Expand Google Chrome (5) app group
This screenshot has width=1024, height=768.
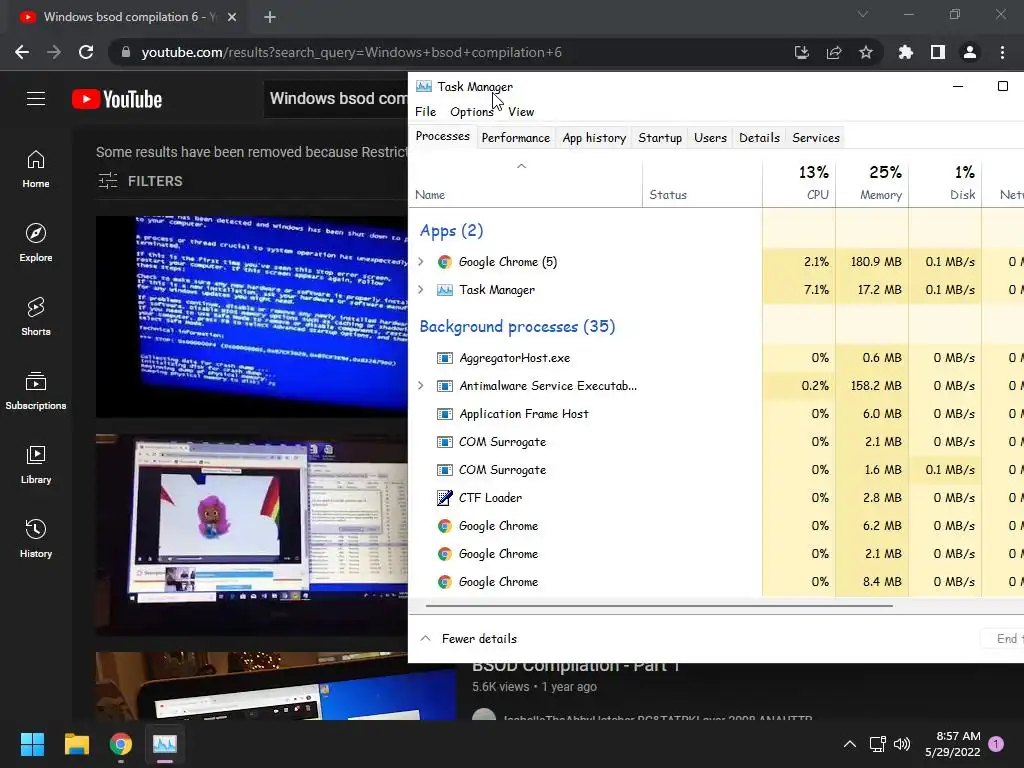pos(421,262)
